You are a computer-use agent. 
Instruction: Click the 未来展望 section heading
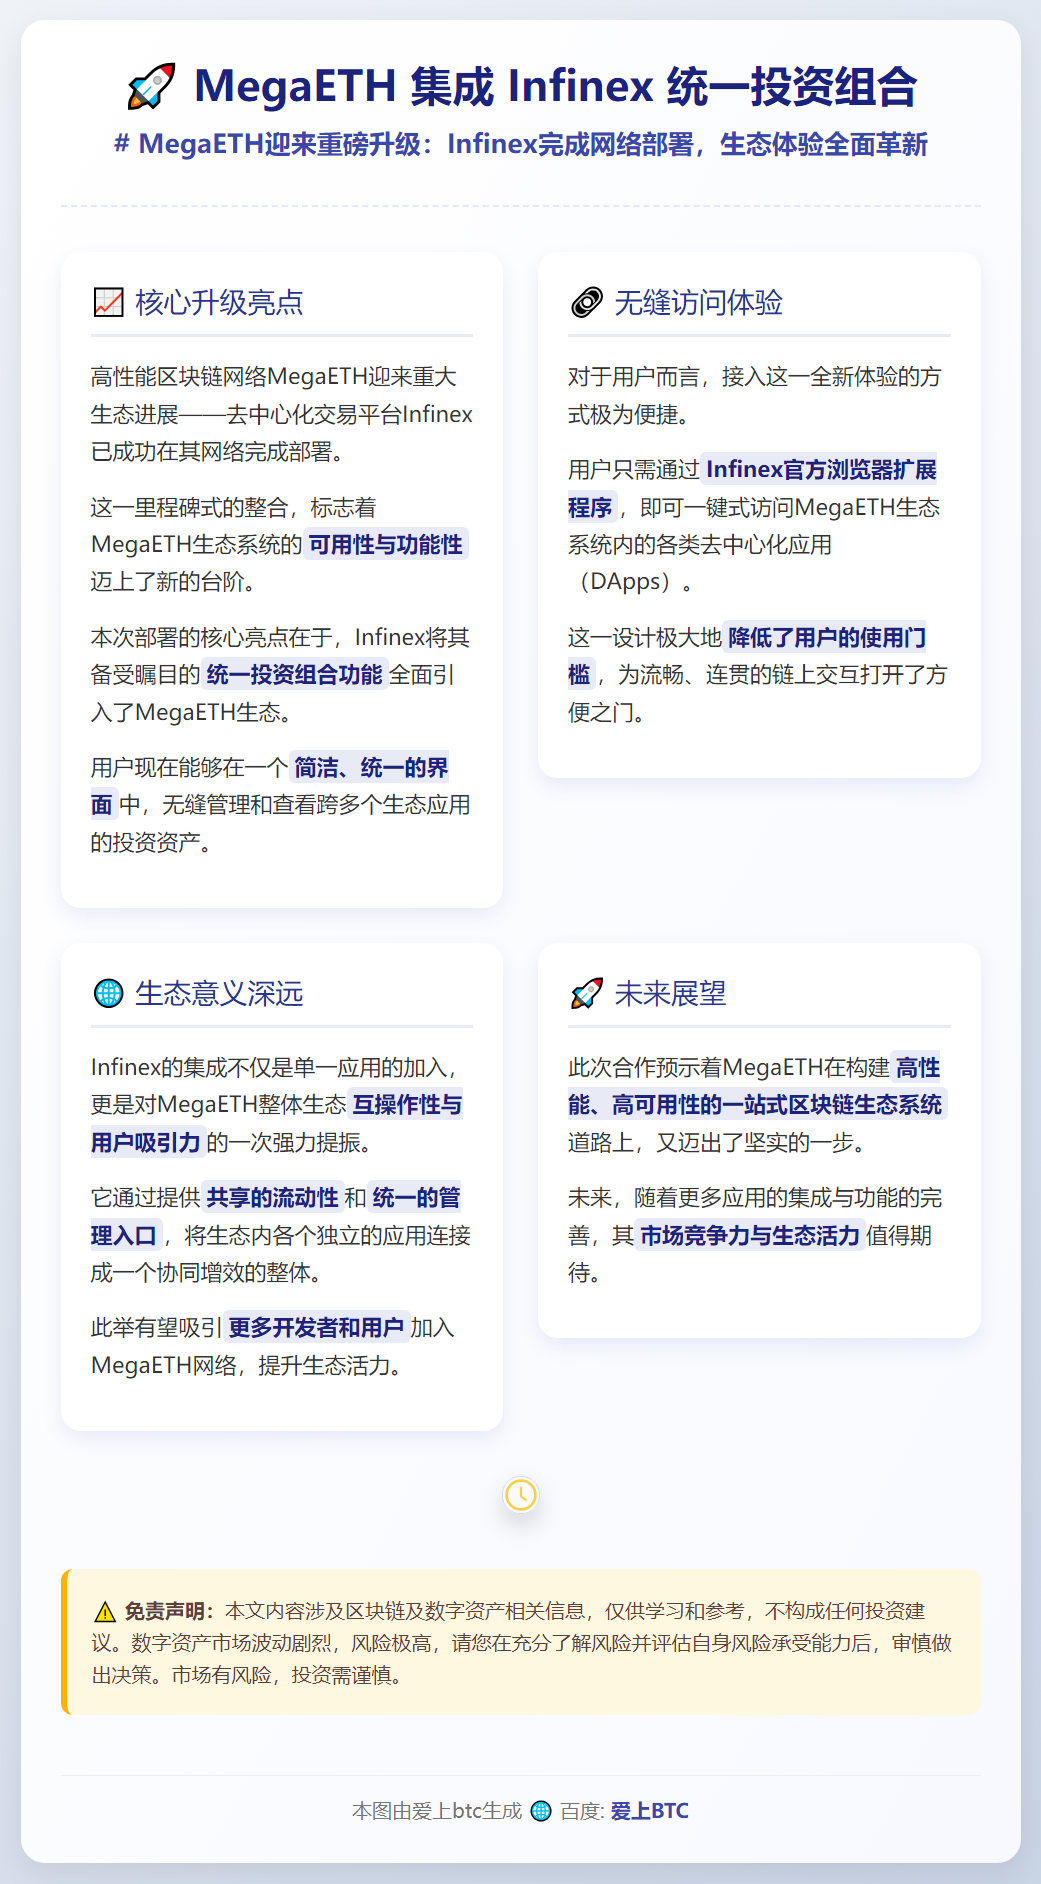click(670, 993)
